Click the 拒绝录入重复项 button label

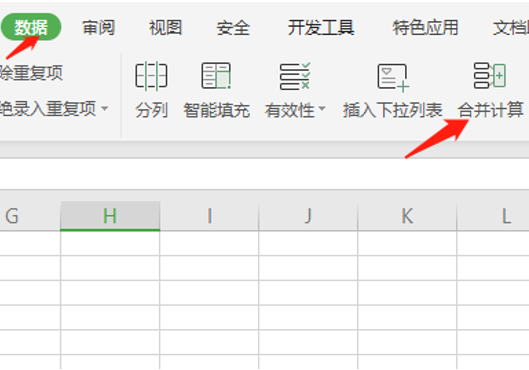click(48, 108)
